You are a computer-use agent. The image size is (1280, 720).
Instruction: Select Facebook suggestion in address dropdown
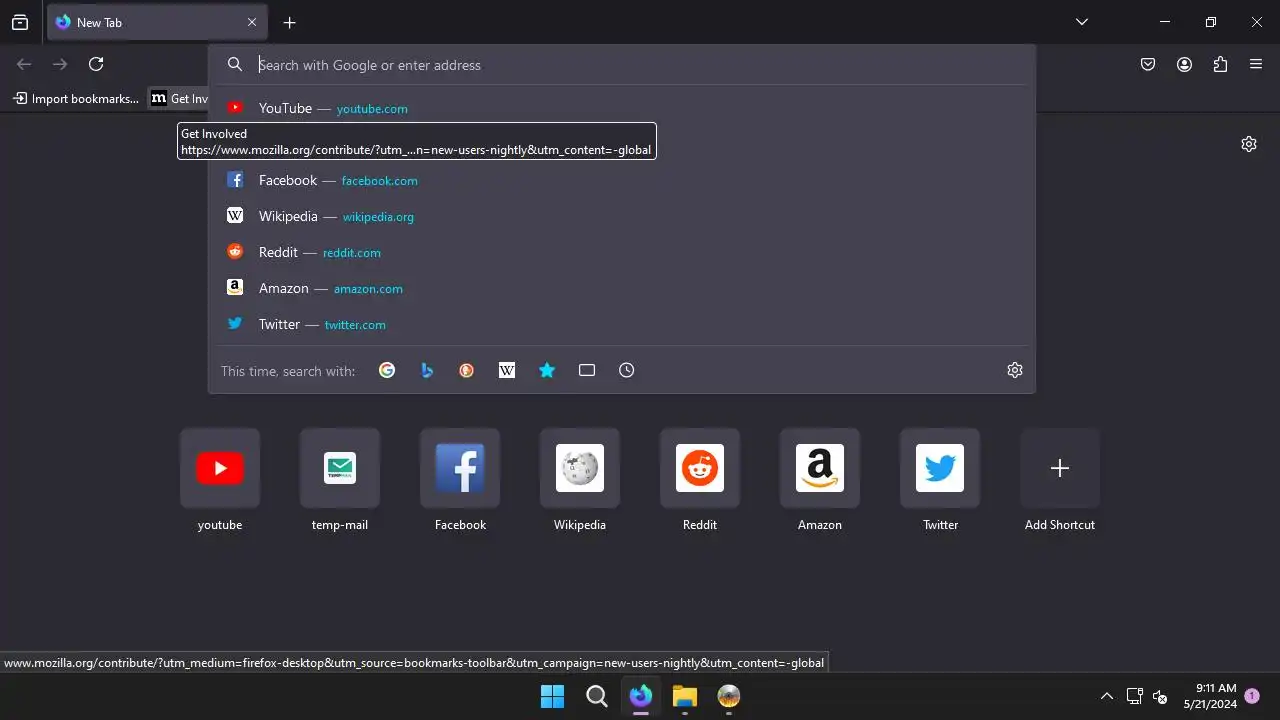click(621, 180)
